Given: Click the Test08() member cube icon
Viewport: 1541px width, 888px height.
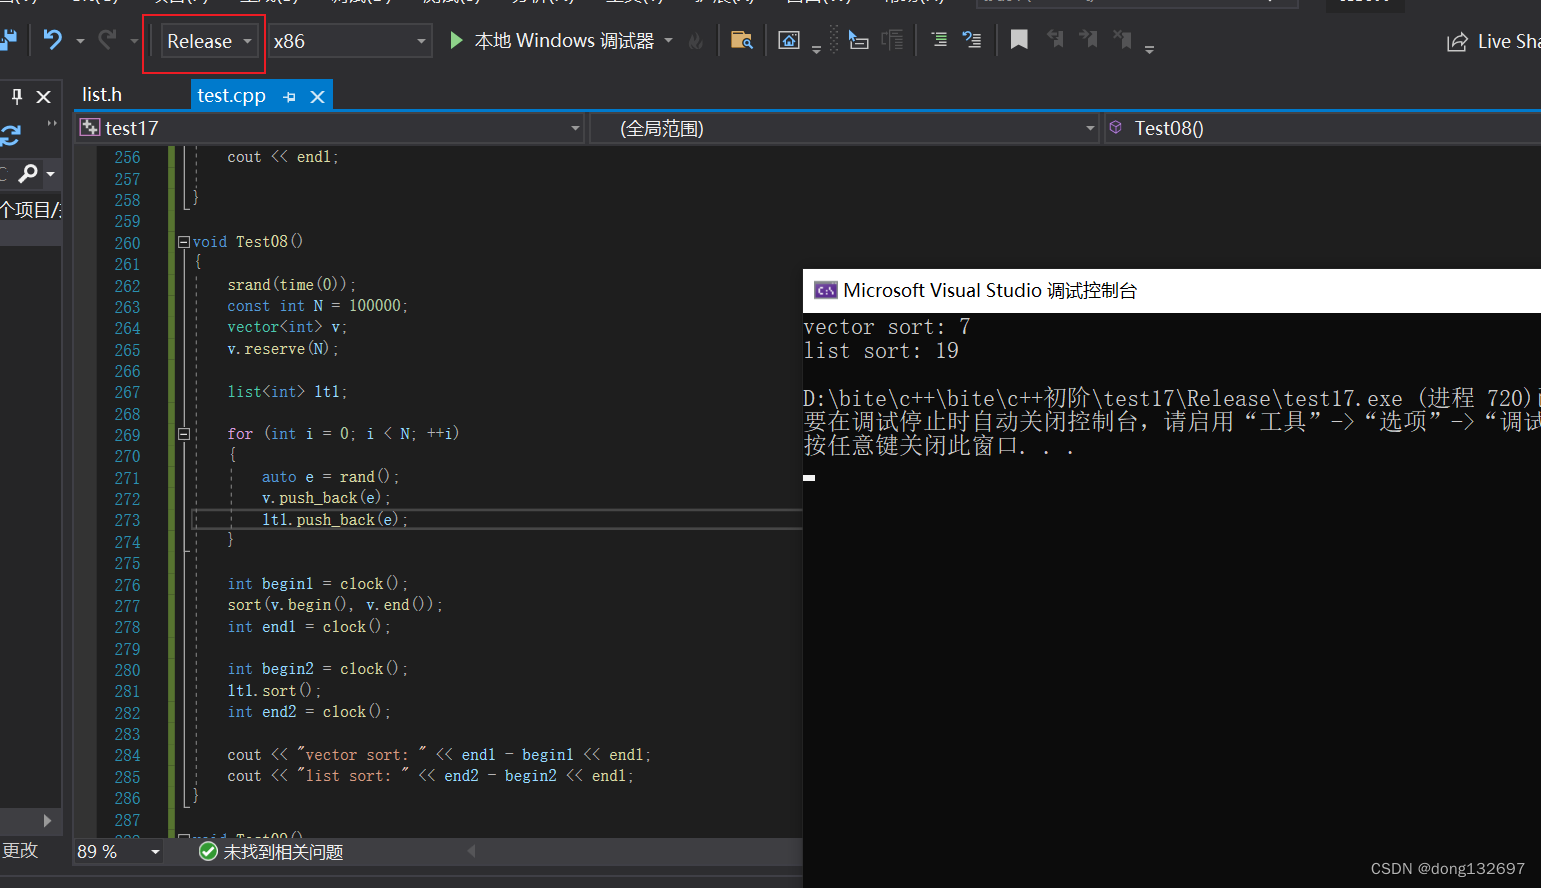Looking at the screenshot, I should click(1116, 127).
